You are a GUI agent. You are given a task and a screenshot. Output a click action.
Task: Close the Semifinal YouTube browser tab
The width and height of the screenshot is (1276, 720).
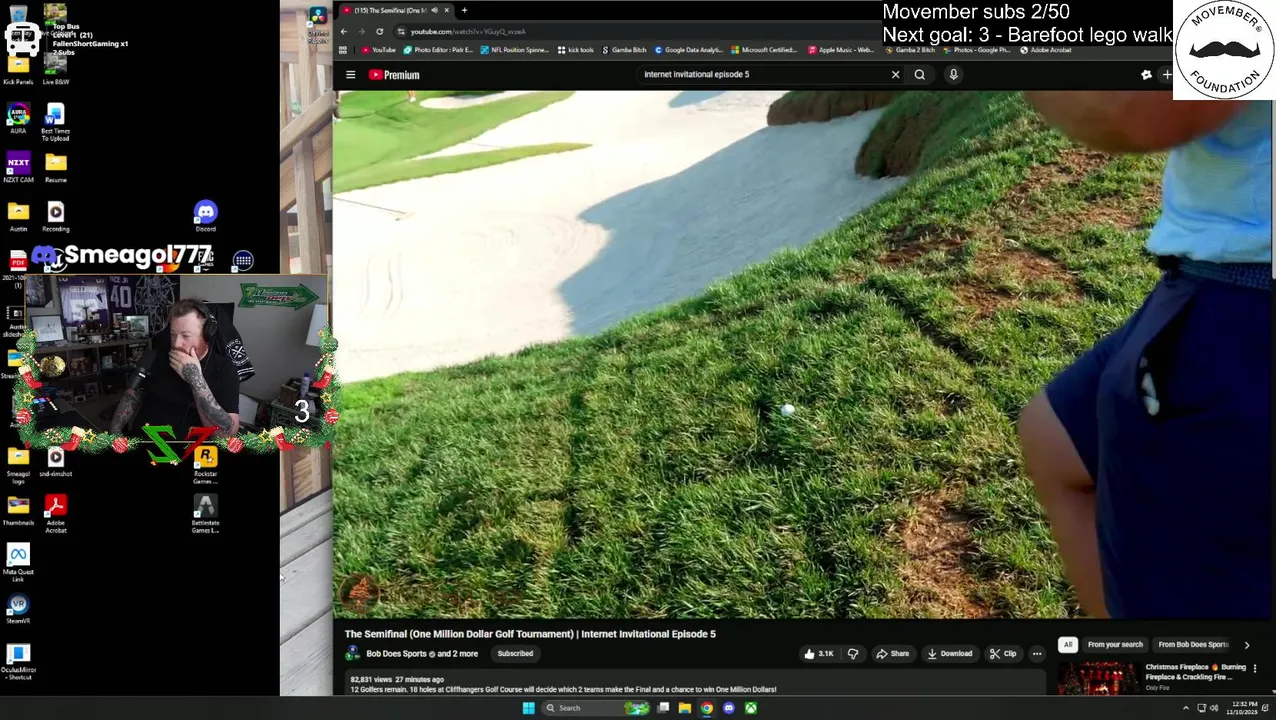click(x=447, y=10)
